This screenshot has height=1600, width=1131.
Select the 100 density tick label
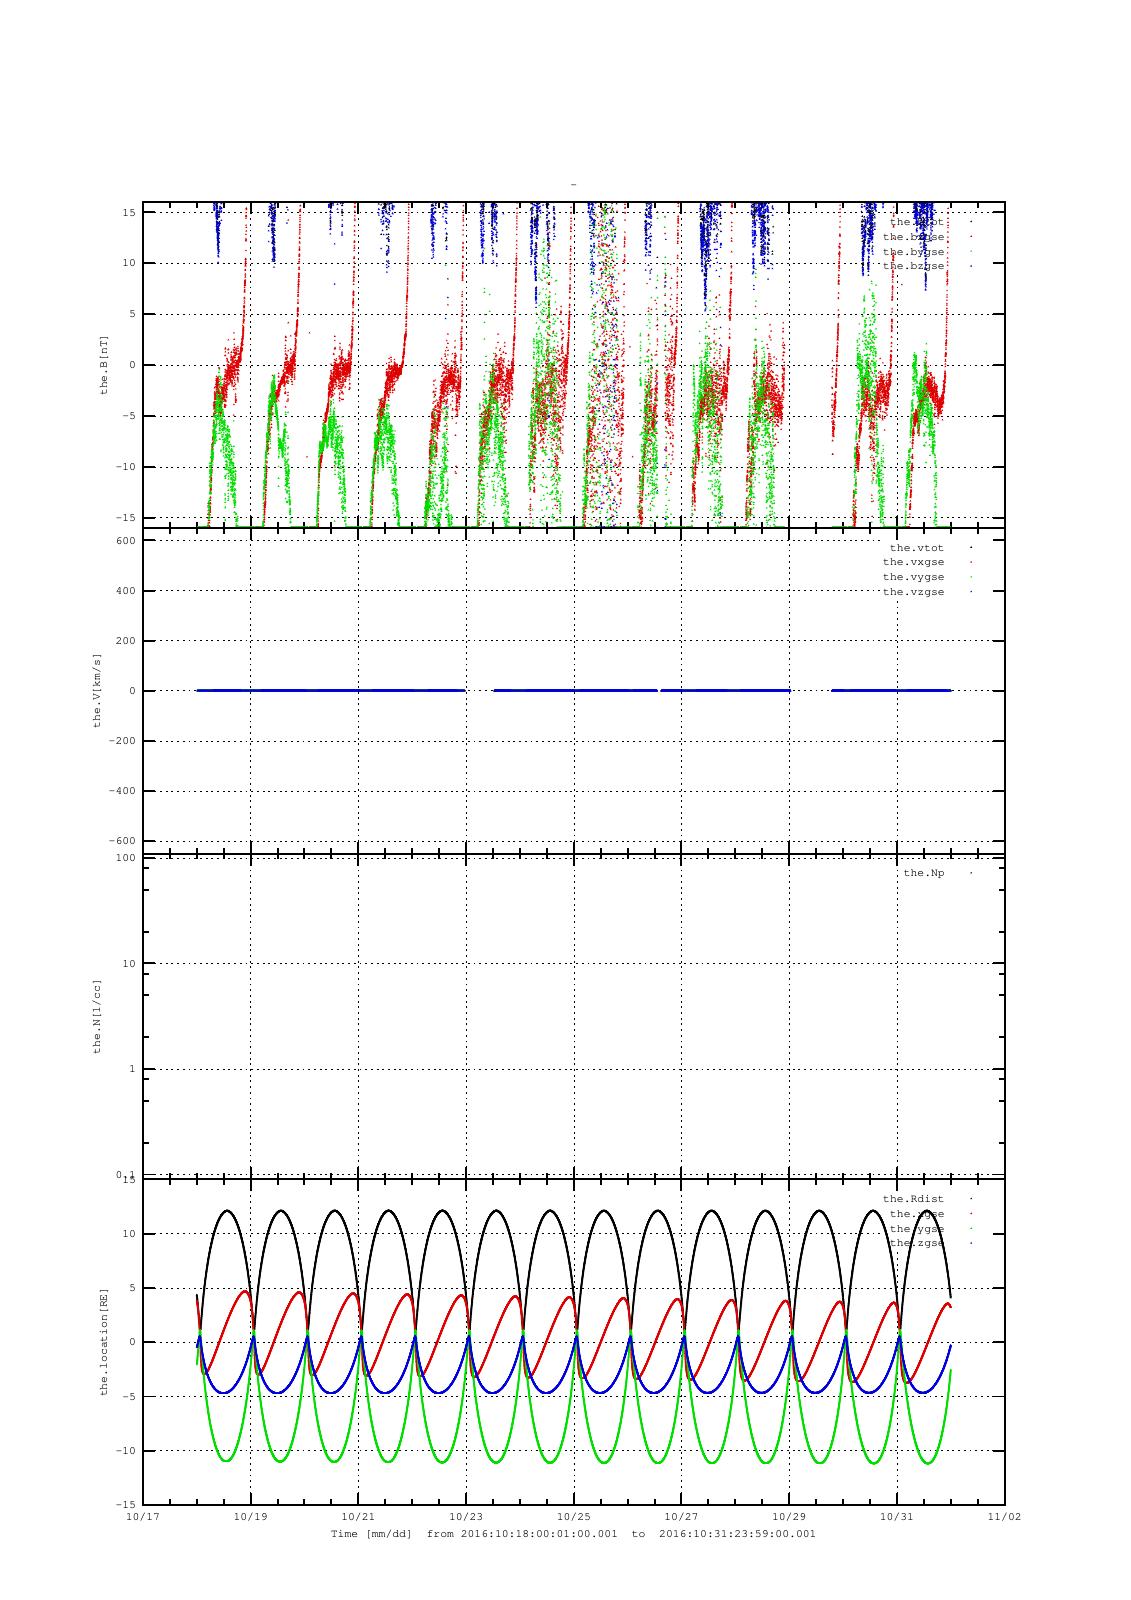pos(126,858)
